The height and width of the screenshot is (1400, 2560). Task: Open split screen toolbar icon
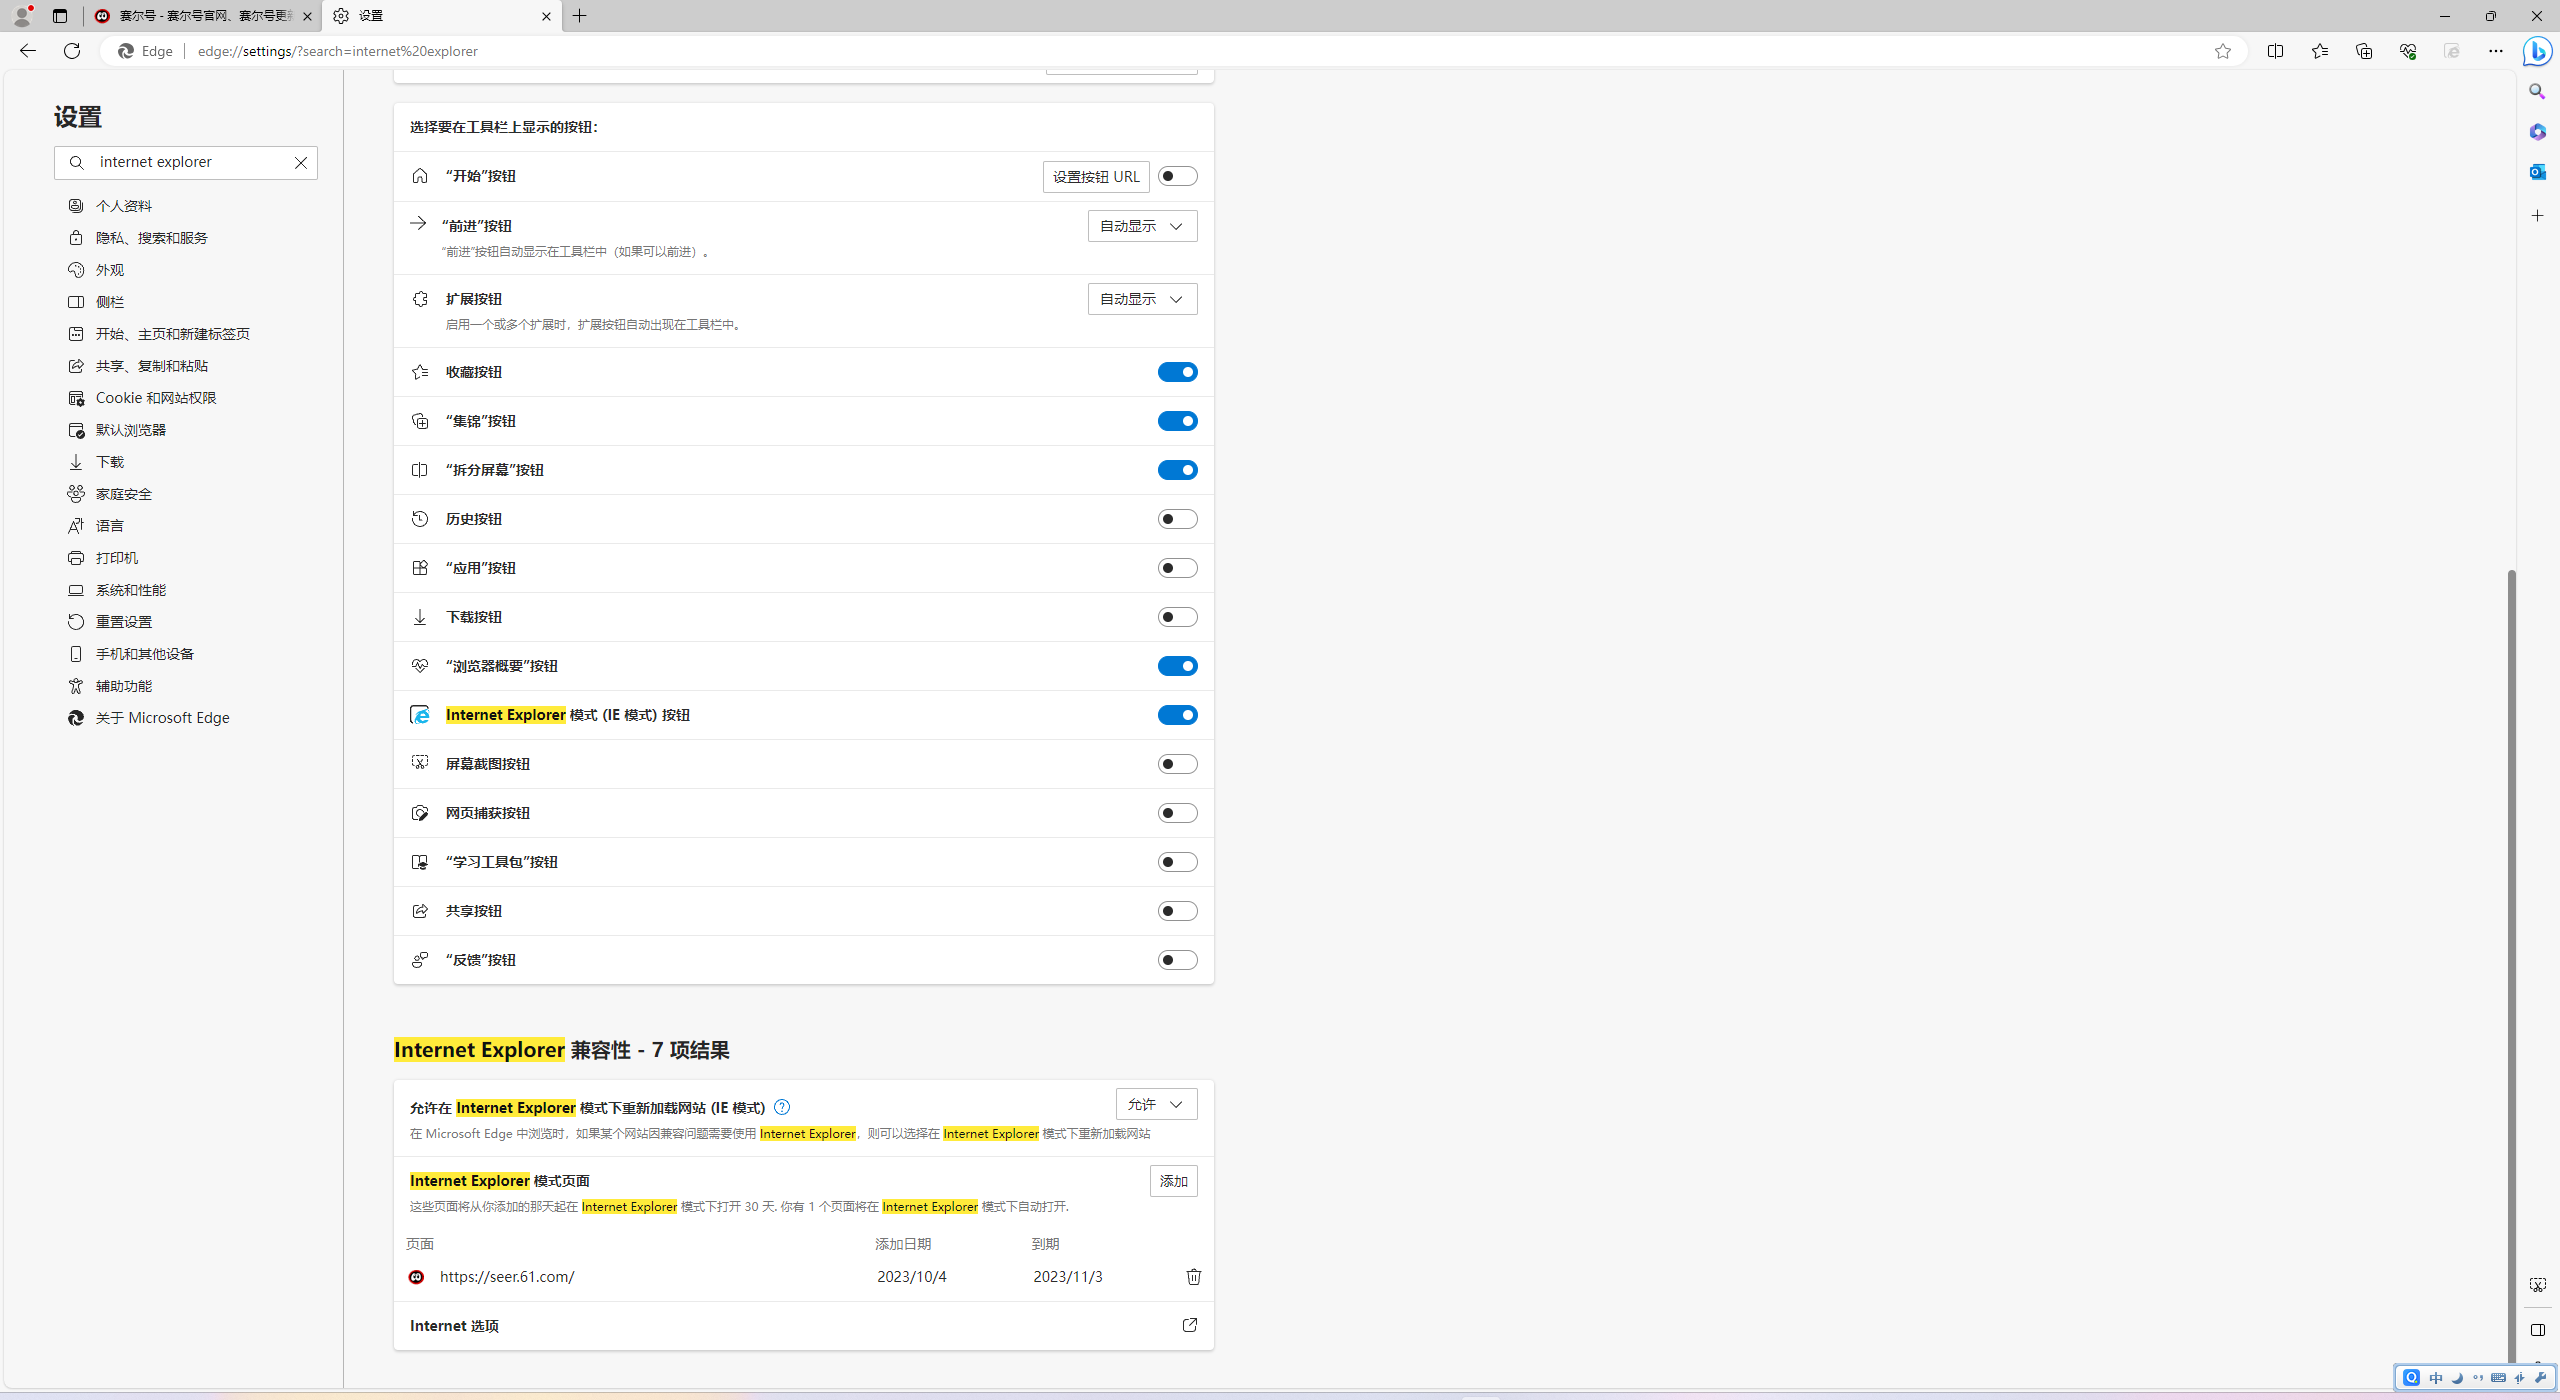(2275, 51)
